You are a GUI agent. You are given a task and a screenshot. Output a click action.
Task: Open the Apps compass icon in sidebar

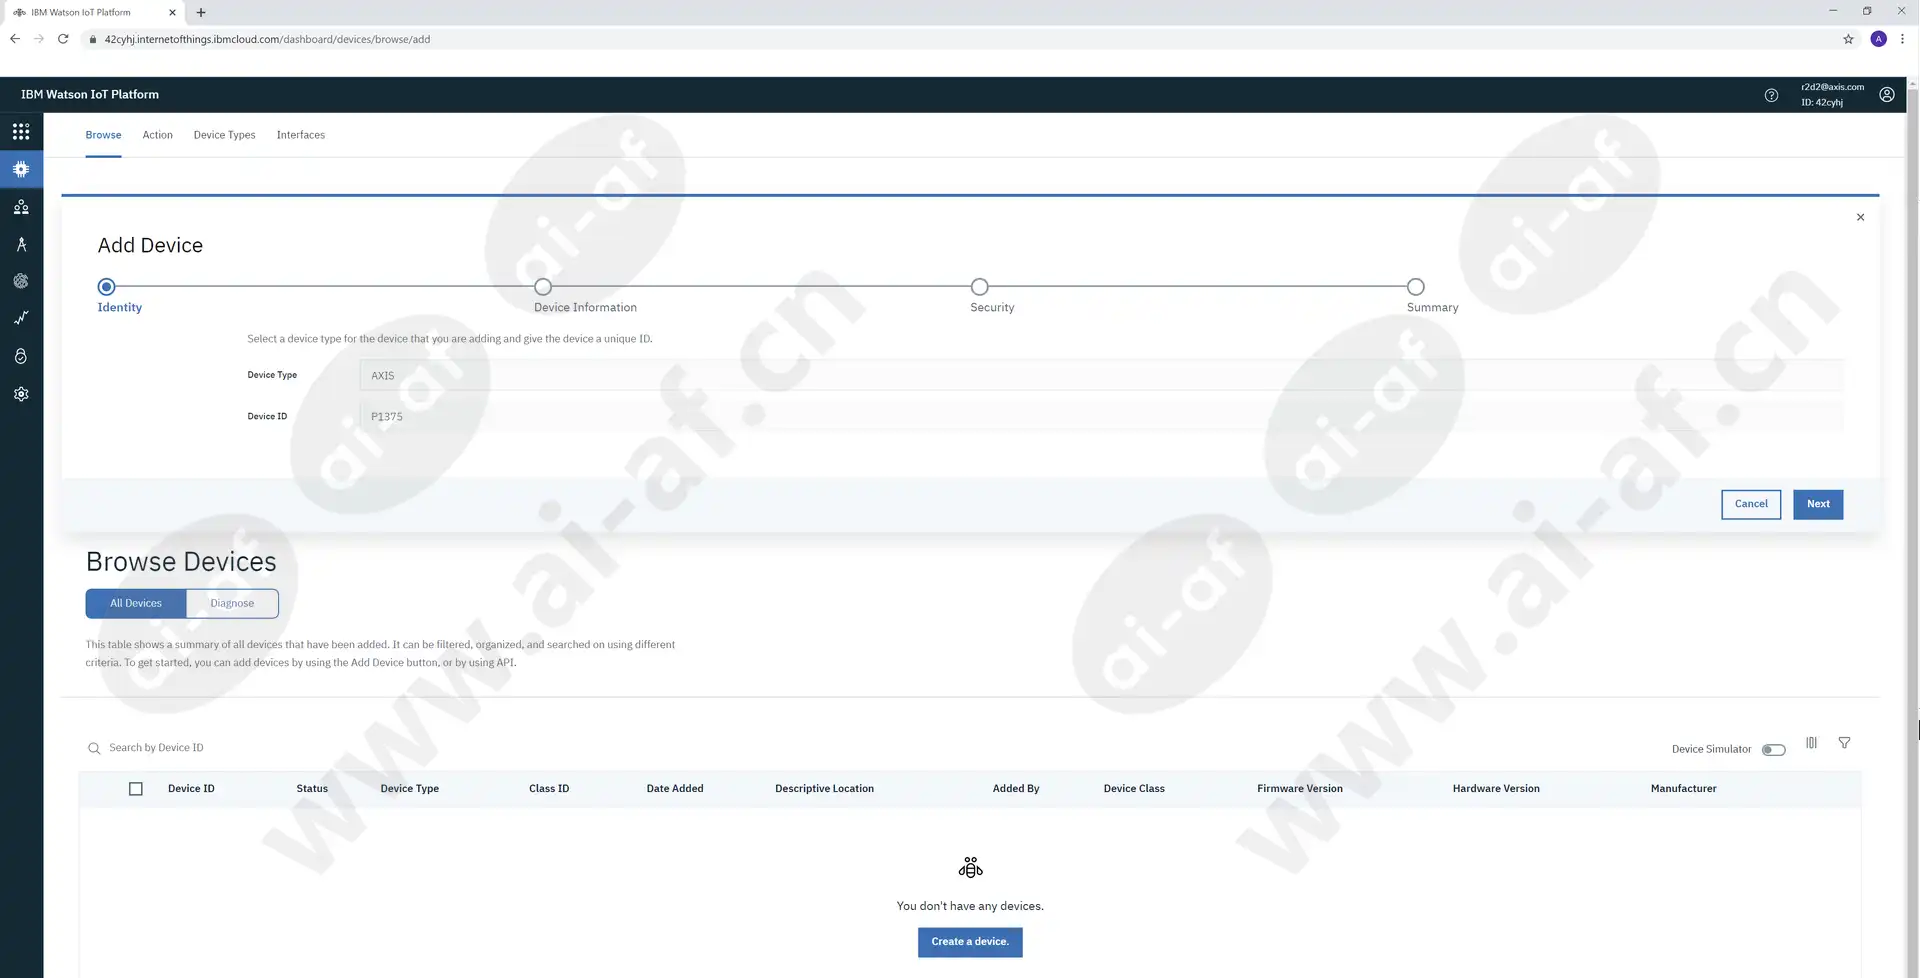coord(21,244)
